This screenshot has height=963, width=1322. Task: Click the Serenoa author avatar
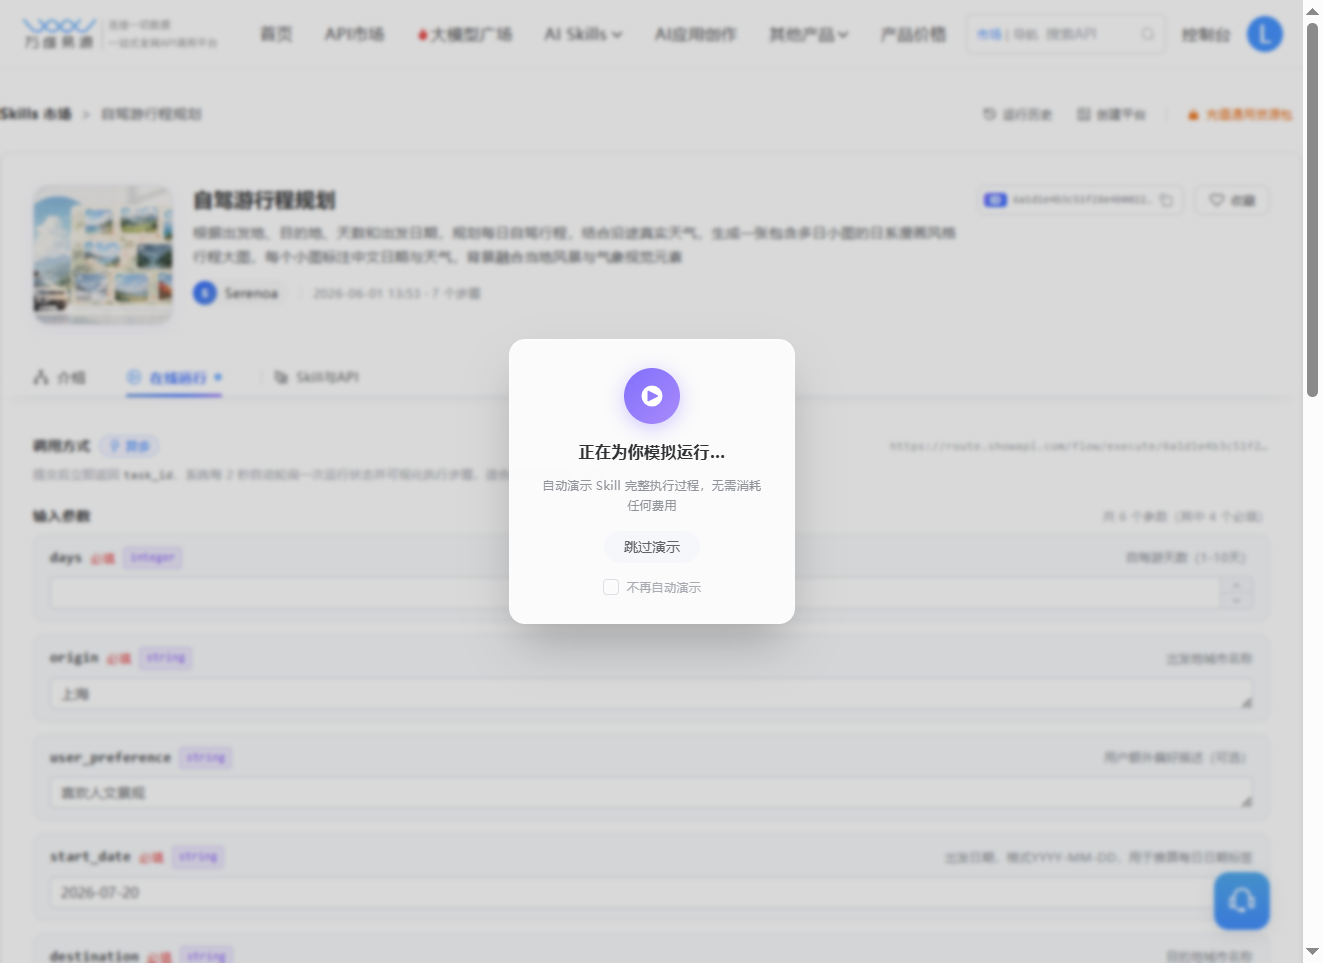[x=204, y=293]
